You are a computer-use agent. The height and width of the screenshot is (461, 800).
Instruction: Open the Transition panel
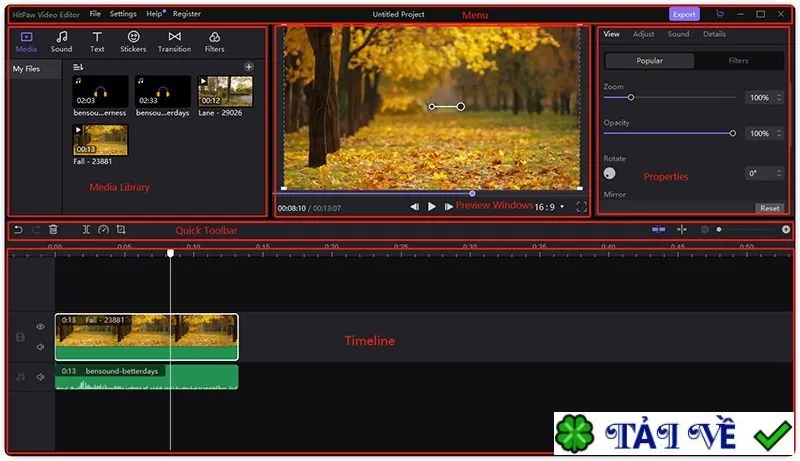point(174,41)
